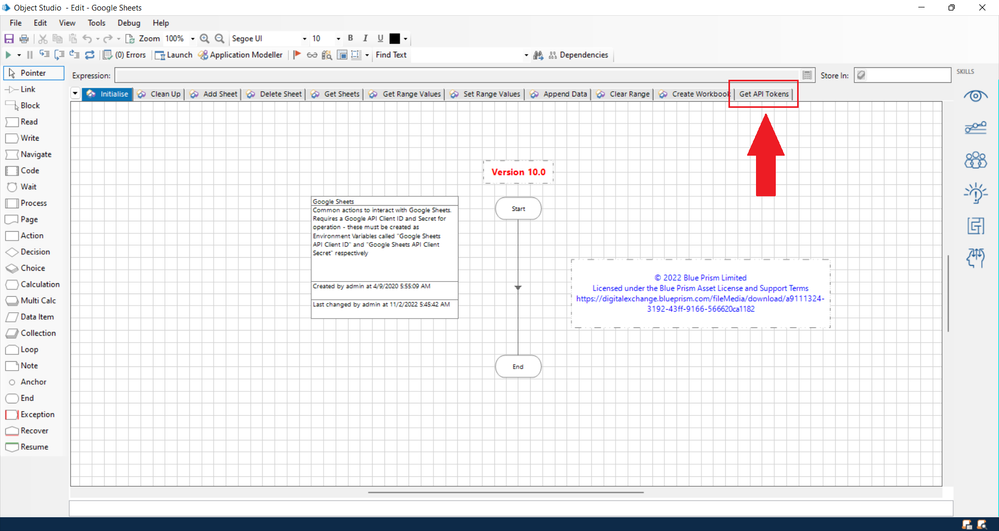Click the Application Modeller button
Image resolution: width=999 pixels, height=531 pixels.
tap(240, 55)
